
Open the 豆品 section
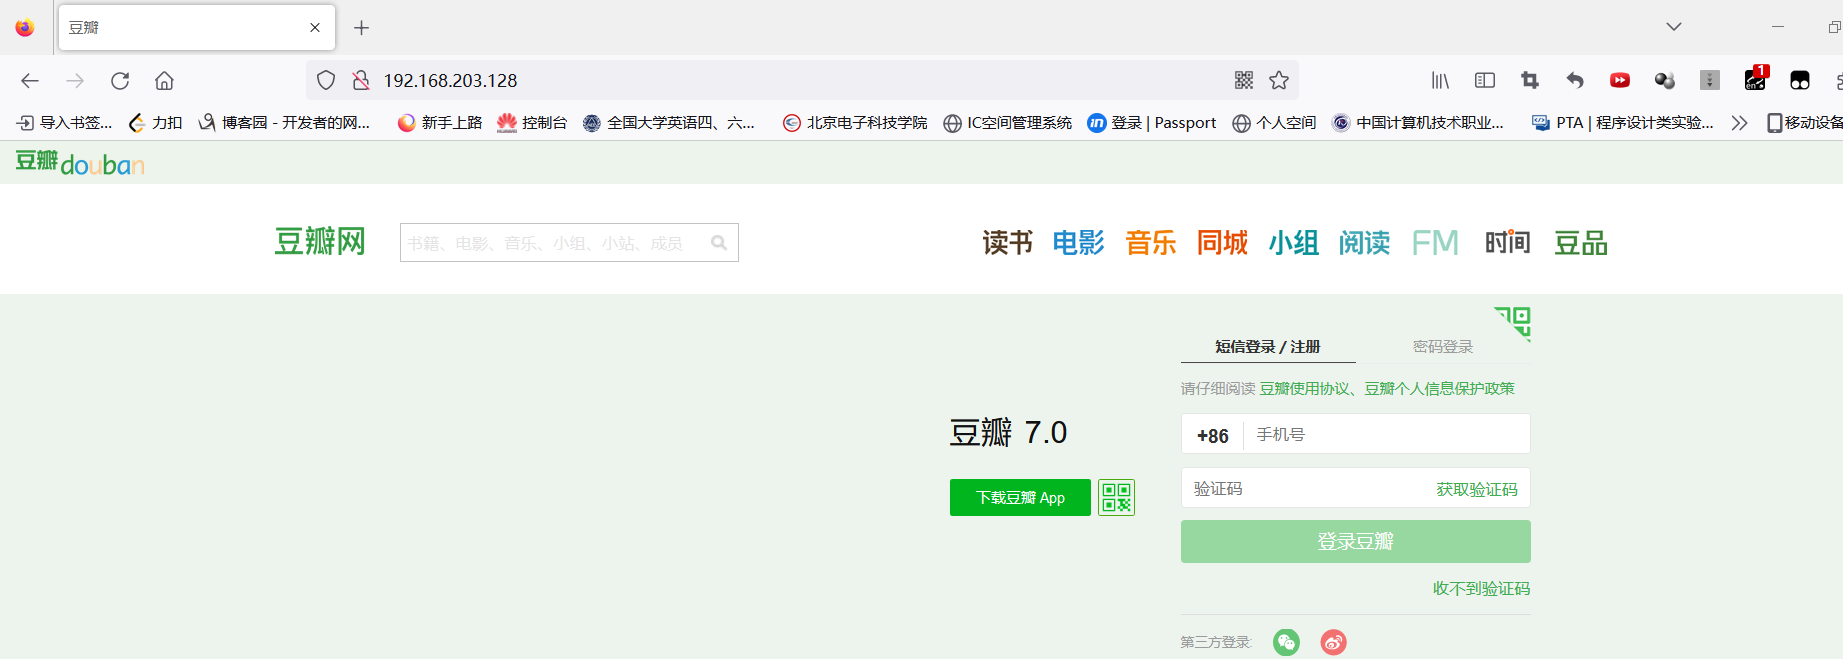(1580, 242)
